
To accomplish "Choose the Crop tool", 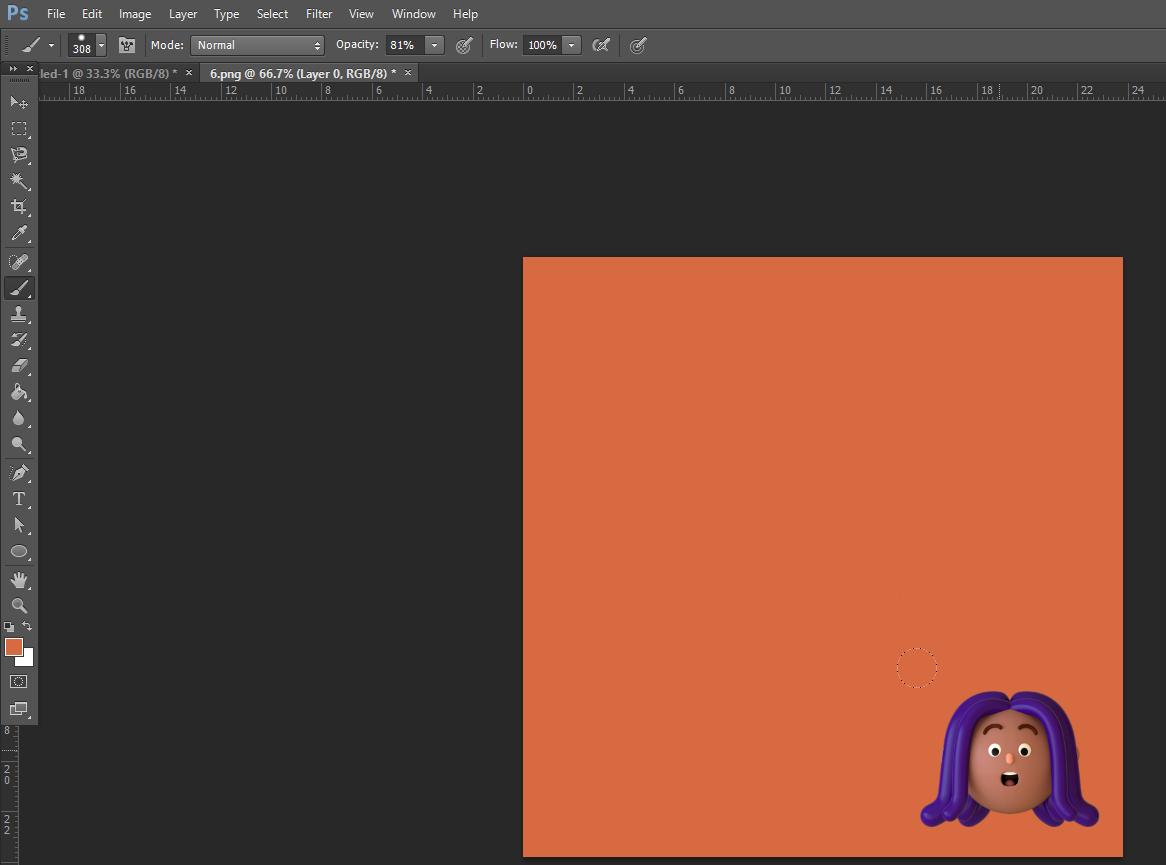I will click(x=18, y=207).
